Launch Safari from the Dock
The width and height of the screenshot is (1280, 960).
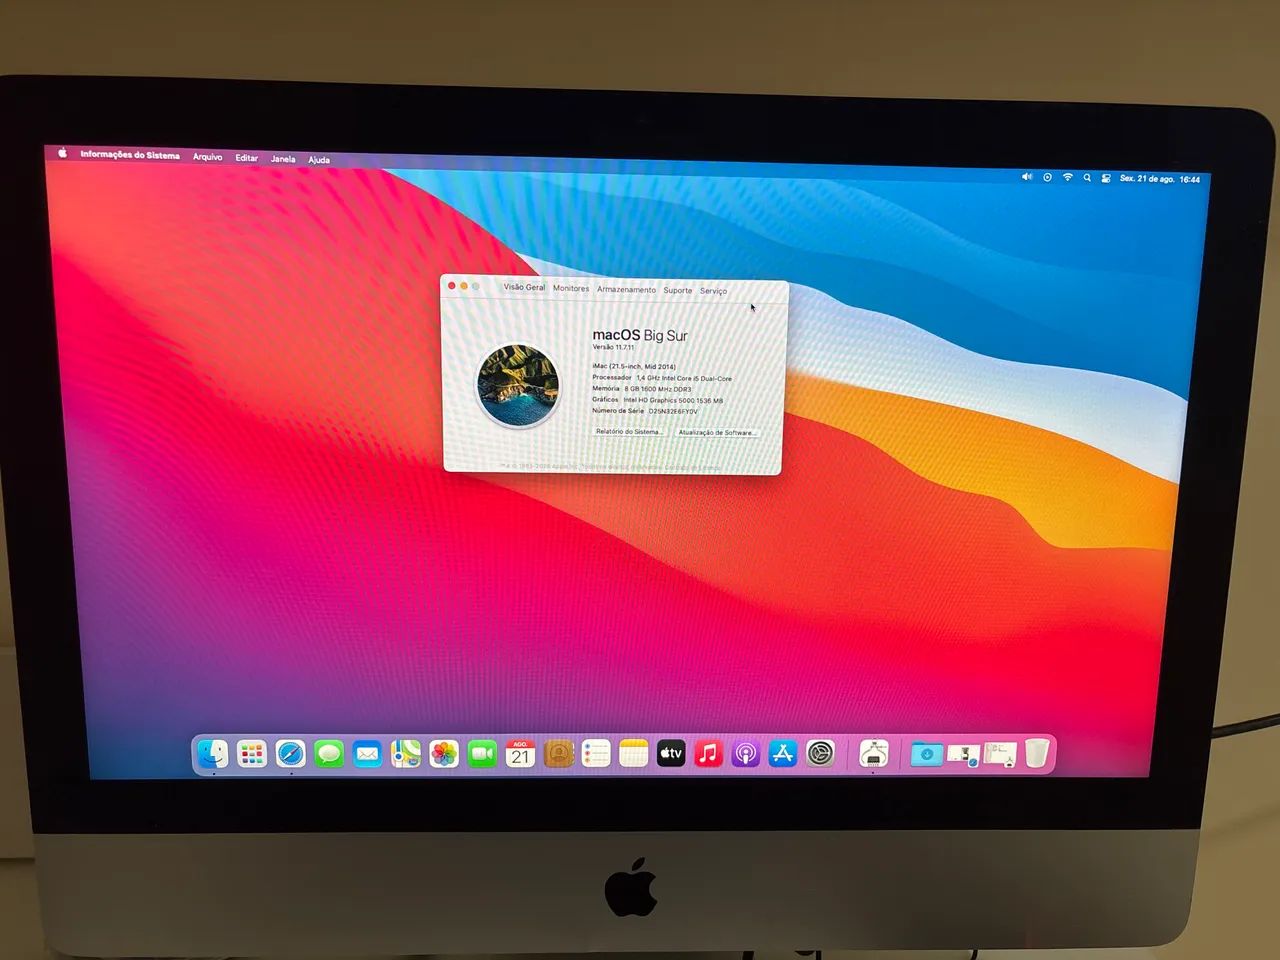(x=291, y=754)
